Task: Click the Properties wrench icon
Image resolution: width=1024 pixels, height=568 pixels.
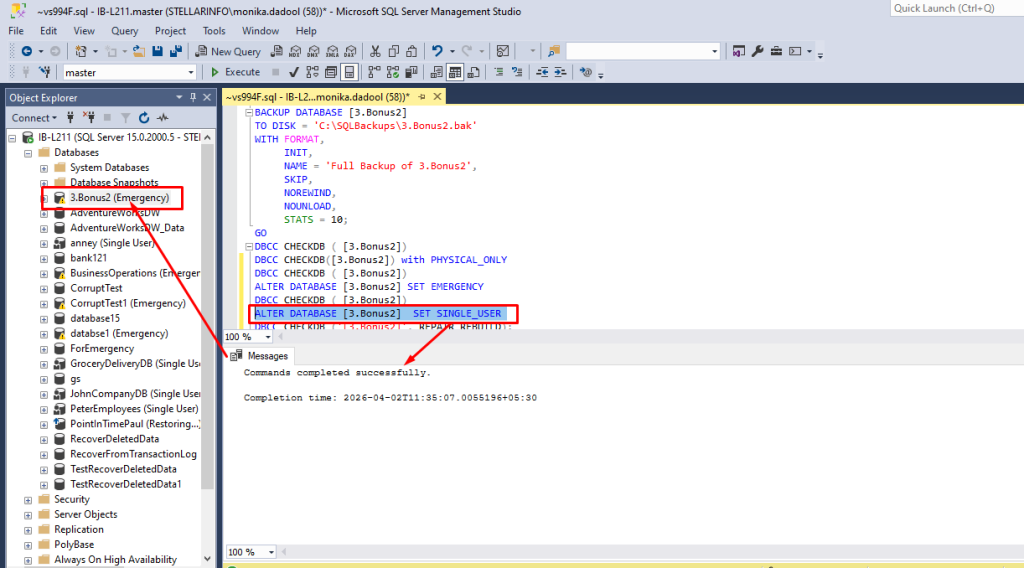Action: 758,52
